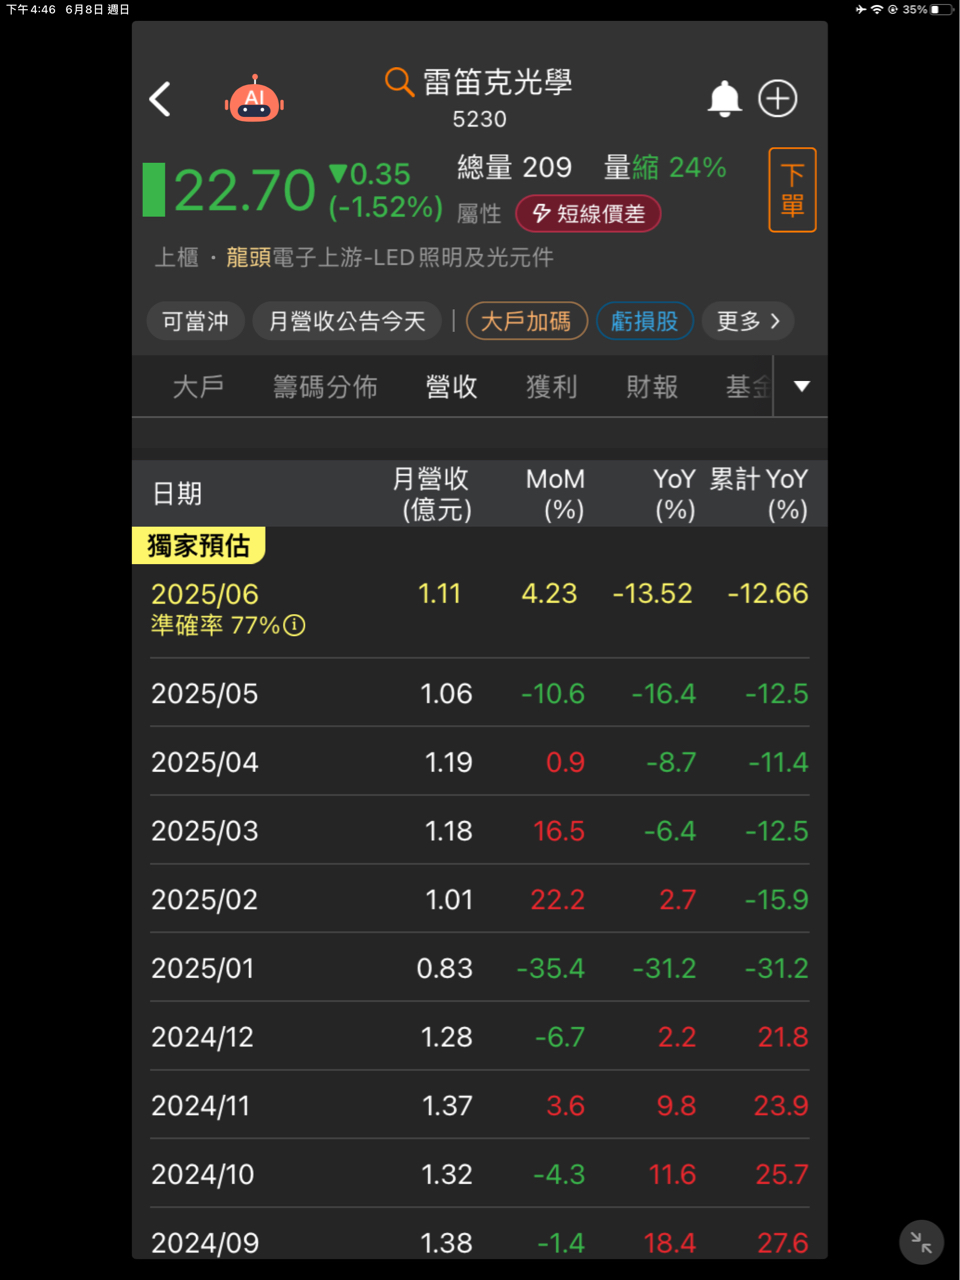Select the 營收 tab
This screenshot has height=1280, width=960.
click(452, 387)
